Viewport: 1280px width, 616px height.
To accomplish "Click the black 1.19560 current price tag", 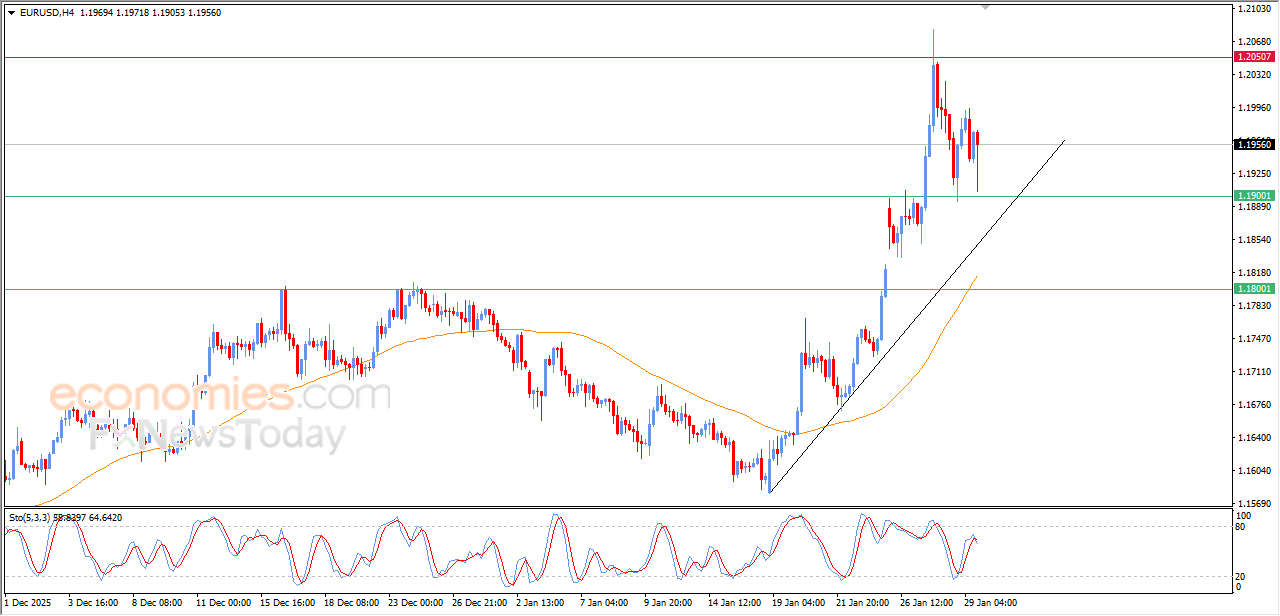I will click(x=1253, y=145).
